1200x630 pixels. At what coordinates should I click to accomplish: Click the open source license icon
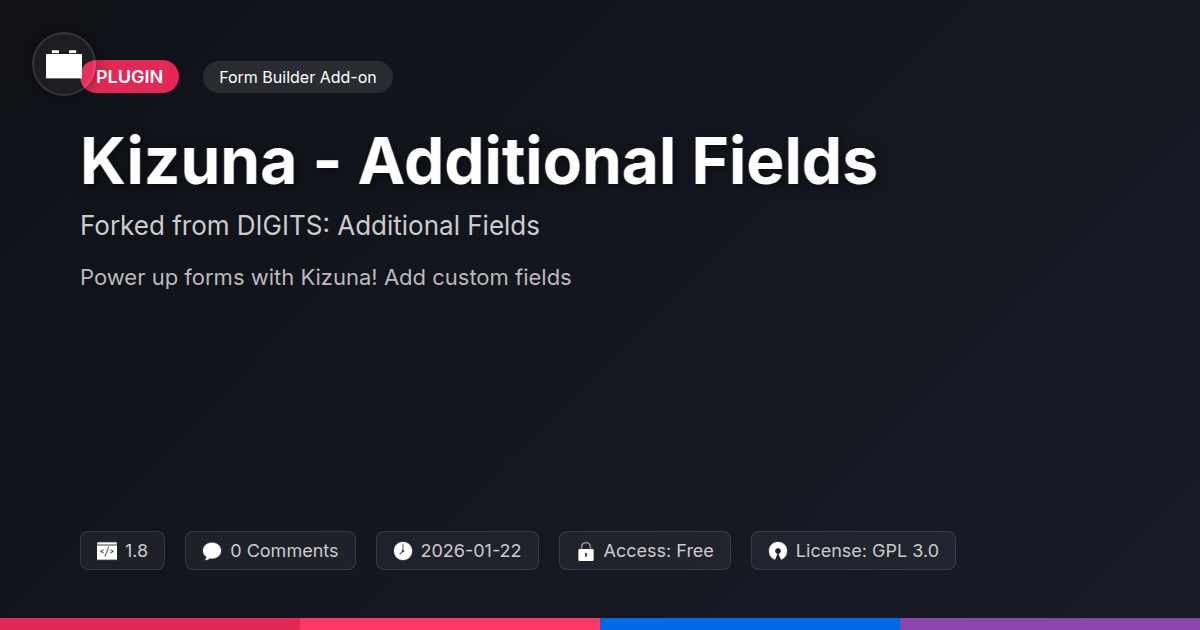coord(778,551)
